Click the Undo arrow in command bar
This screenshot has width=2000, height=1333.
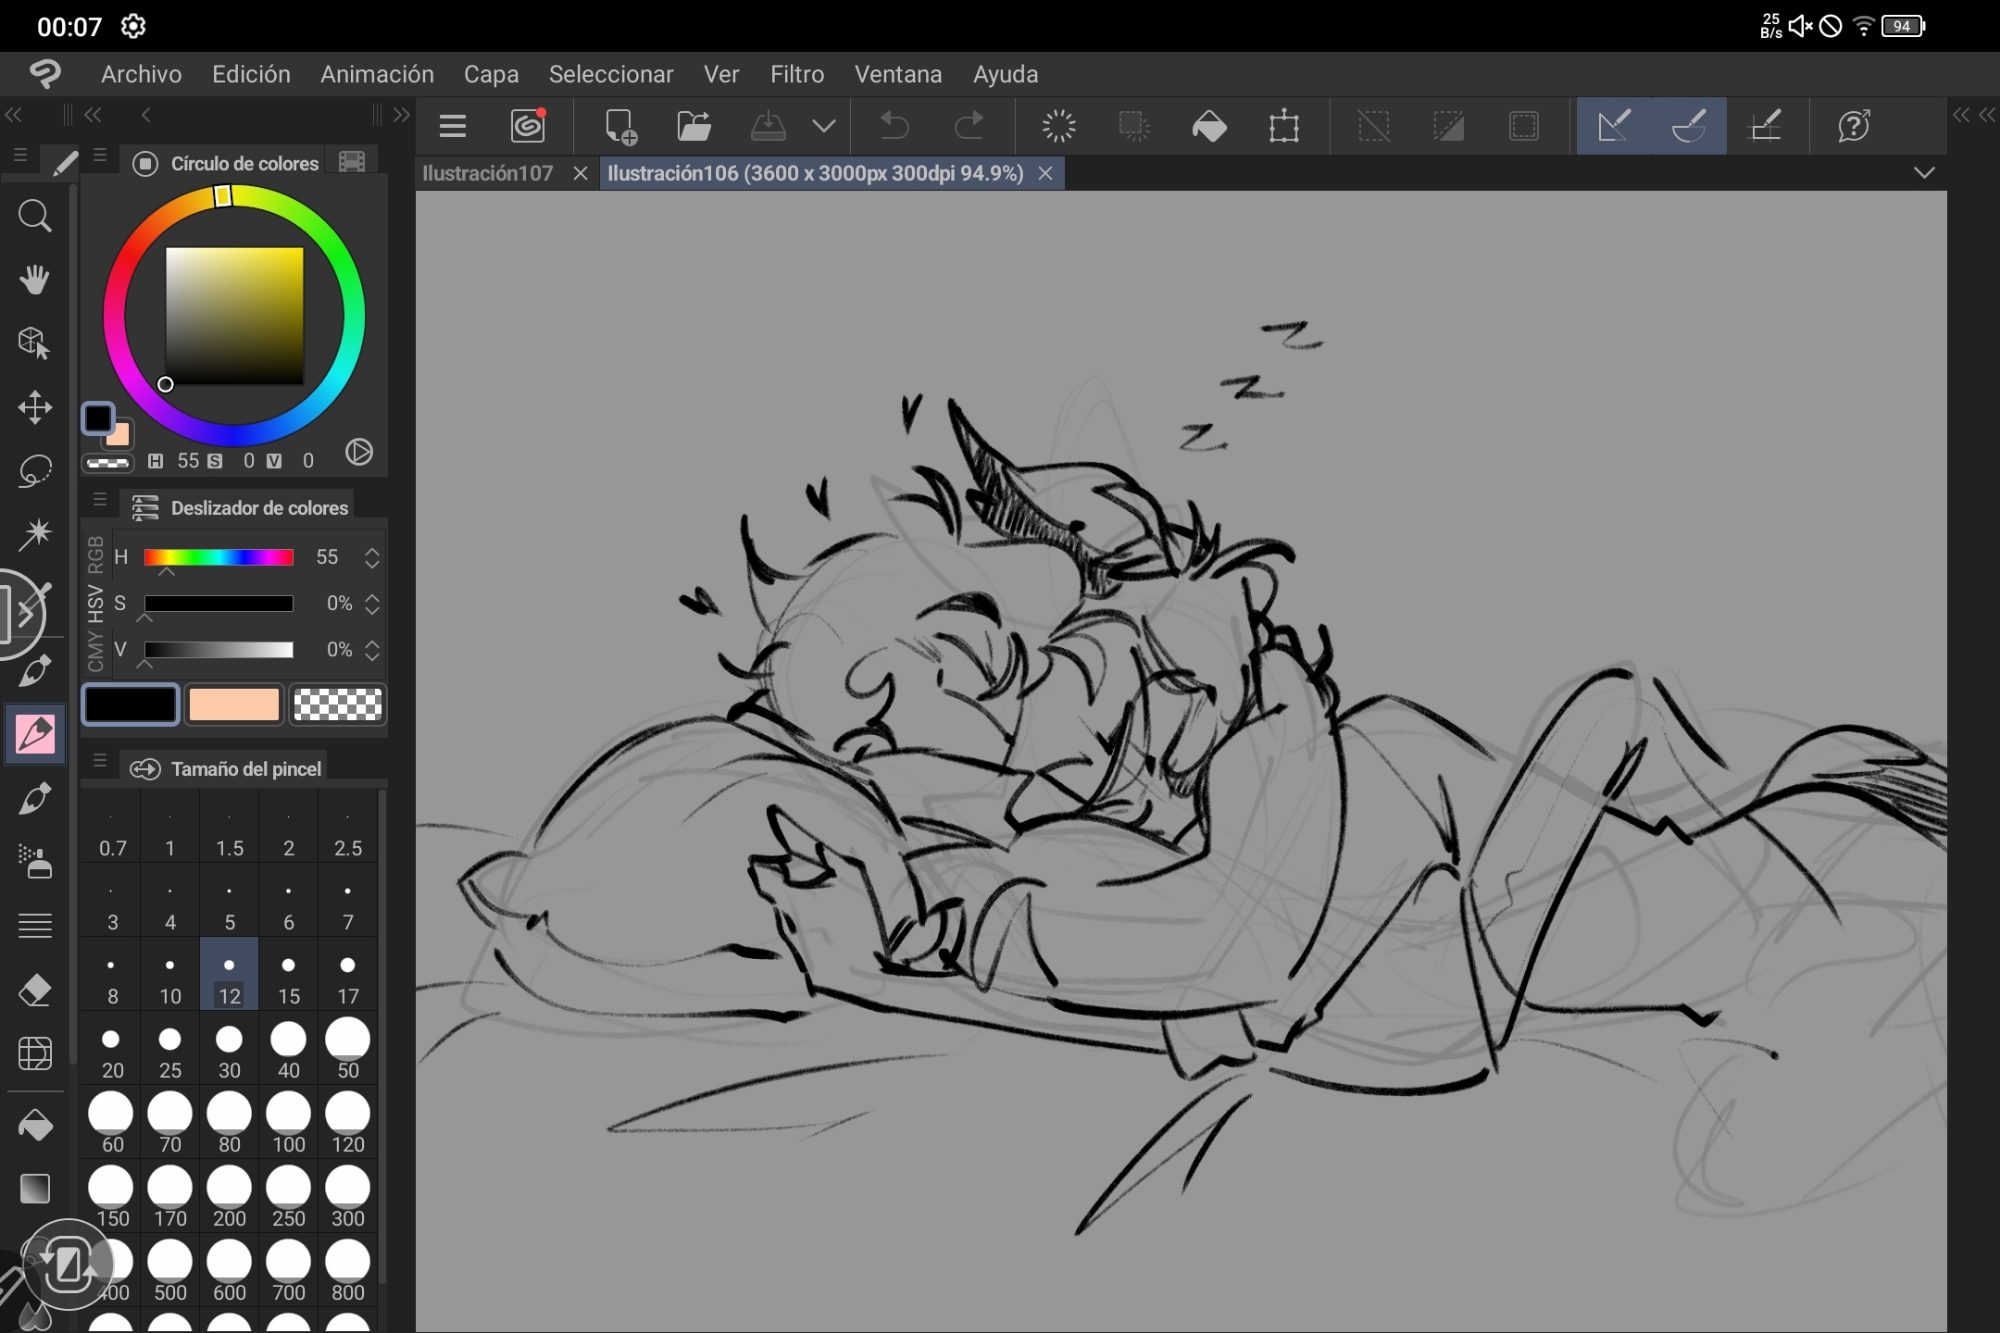pyautogui.click(x=894, y=126)
